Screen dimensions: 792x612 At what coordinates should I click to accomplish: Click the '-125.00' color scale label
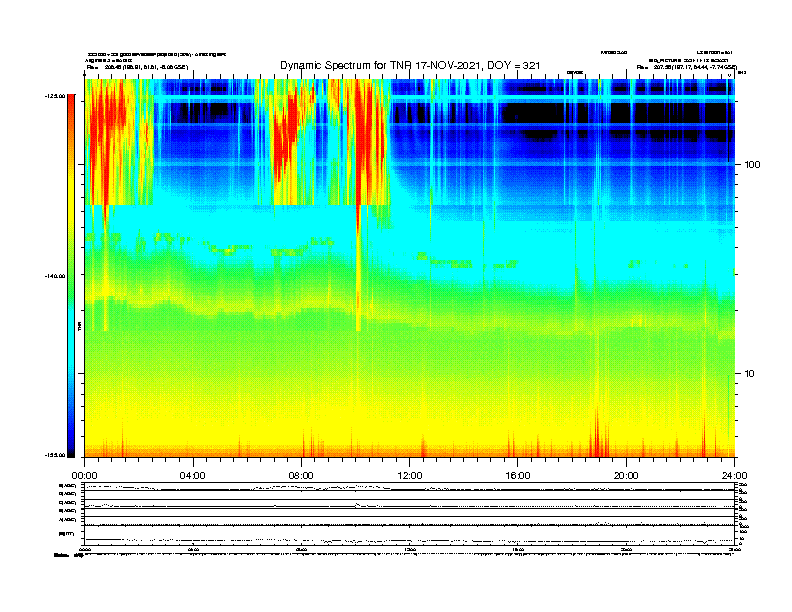click(x=55, y=96)
